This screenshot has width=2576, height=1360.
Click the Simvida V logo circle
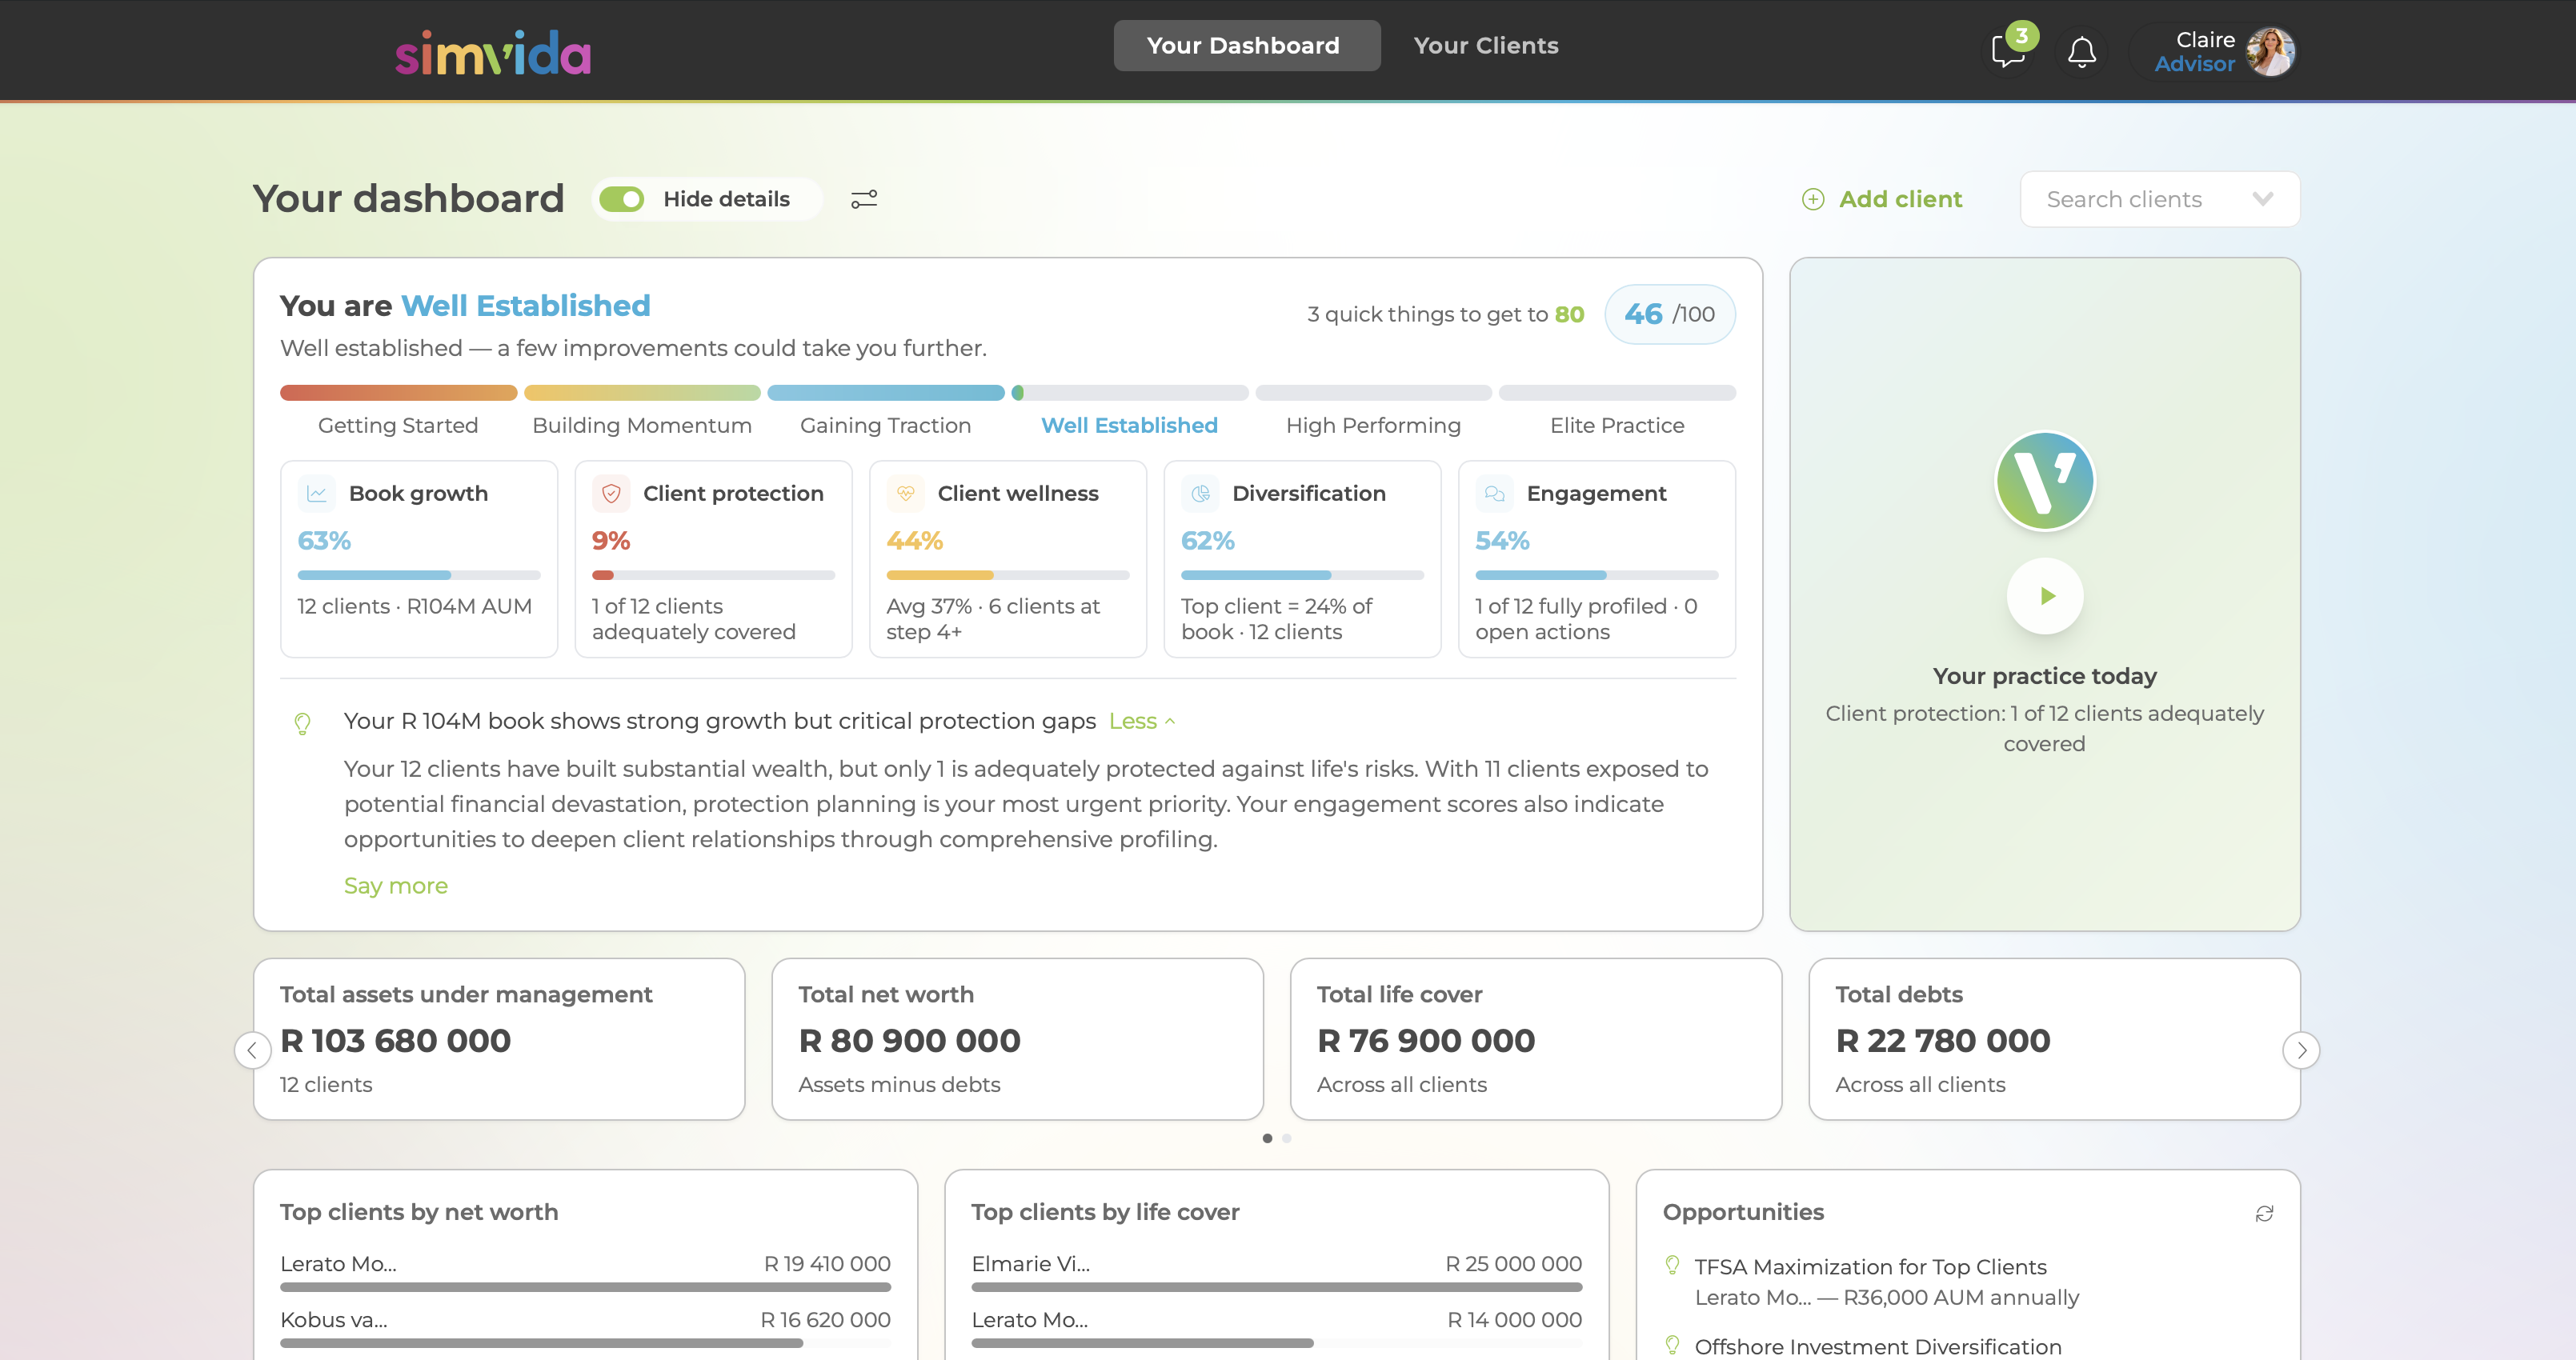(x=2045, y=481)
